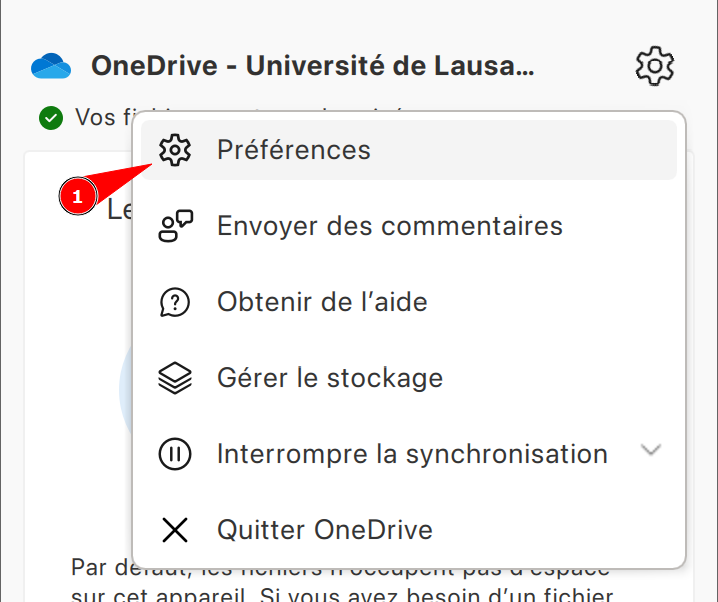Click the question mark help icon
Image resolution: width=718 pixels, height=602 pixels.
click(175, 302)
